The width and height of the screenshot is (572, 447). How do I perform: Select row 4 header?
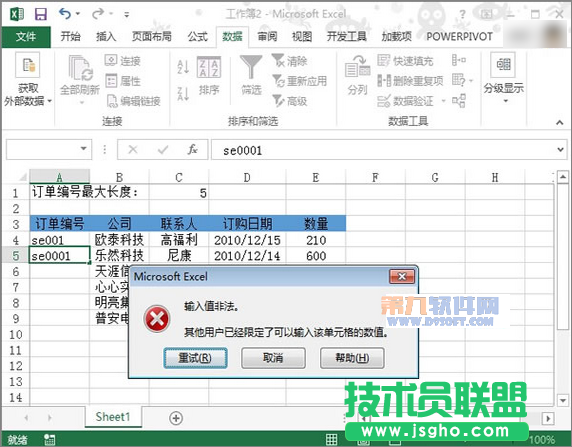(x=16, y=240)
